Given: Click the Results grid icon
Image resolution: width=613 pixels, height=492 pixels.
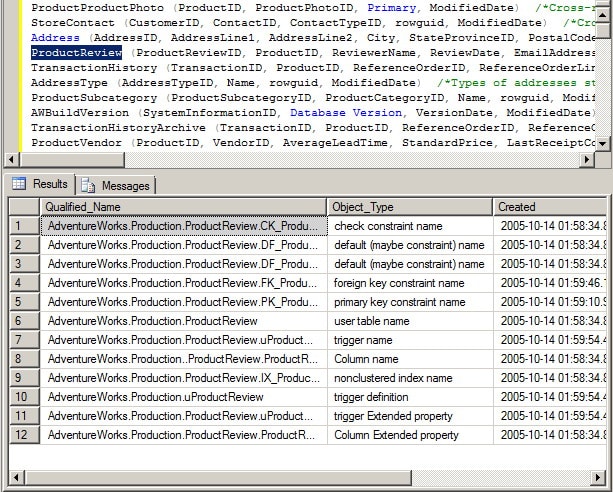Looking at the screenshot, I should coord(19,183).
